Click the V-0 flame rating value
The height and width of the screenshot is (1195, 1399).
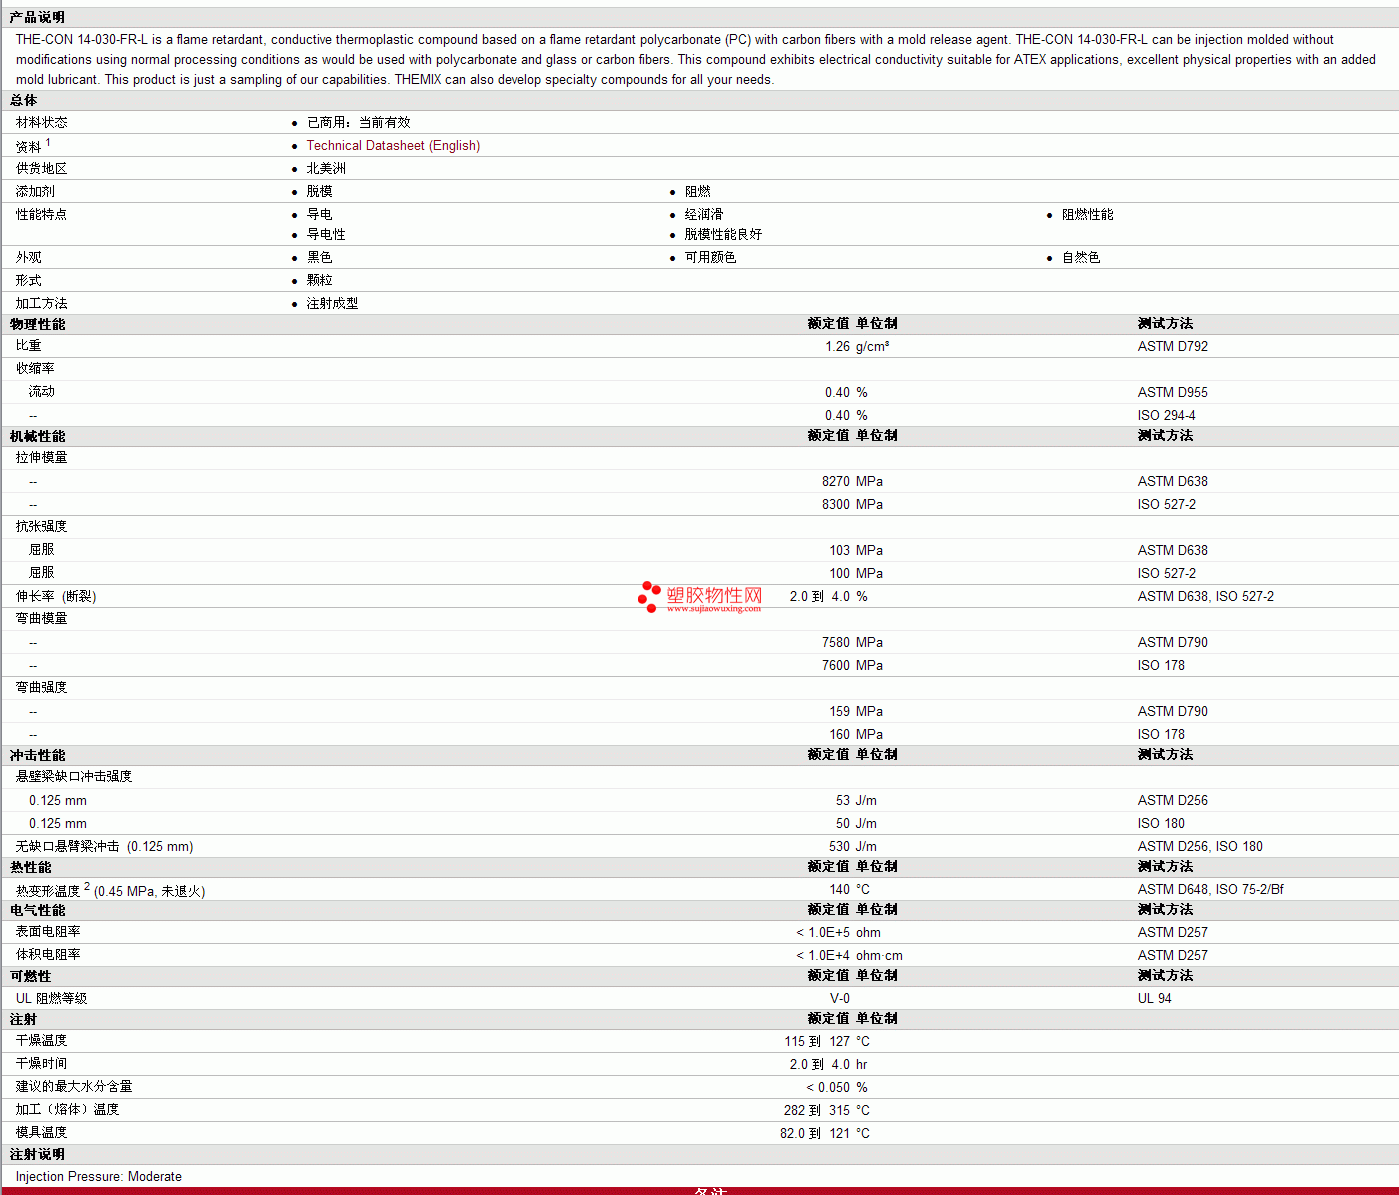840,999
